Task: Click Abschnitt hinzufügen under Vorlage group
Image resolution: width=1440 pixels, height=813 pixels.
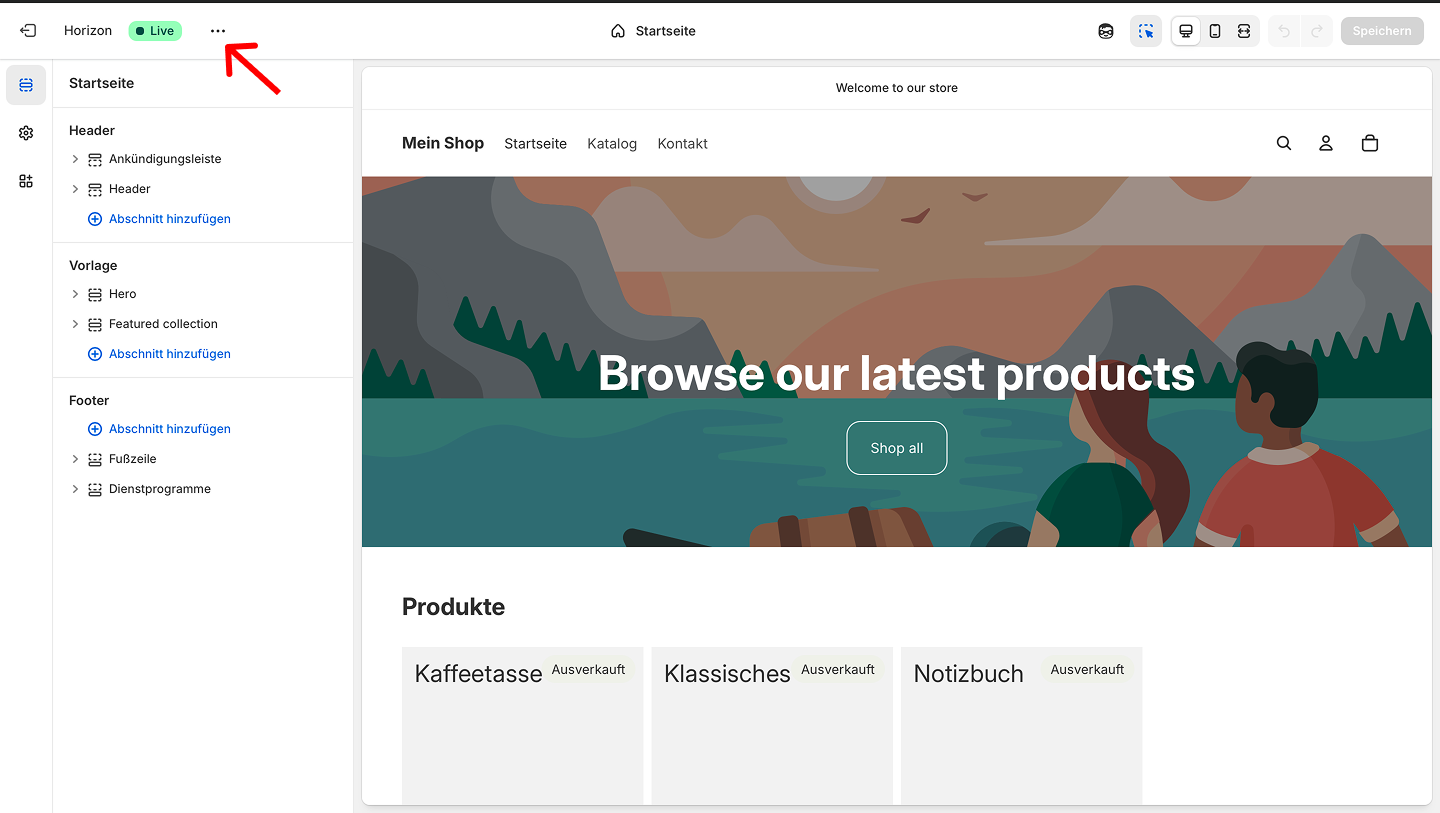Action: pos(159,354)
